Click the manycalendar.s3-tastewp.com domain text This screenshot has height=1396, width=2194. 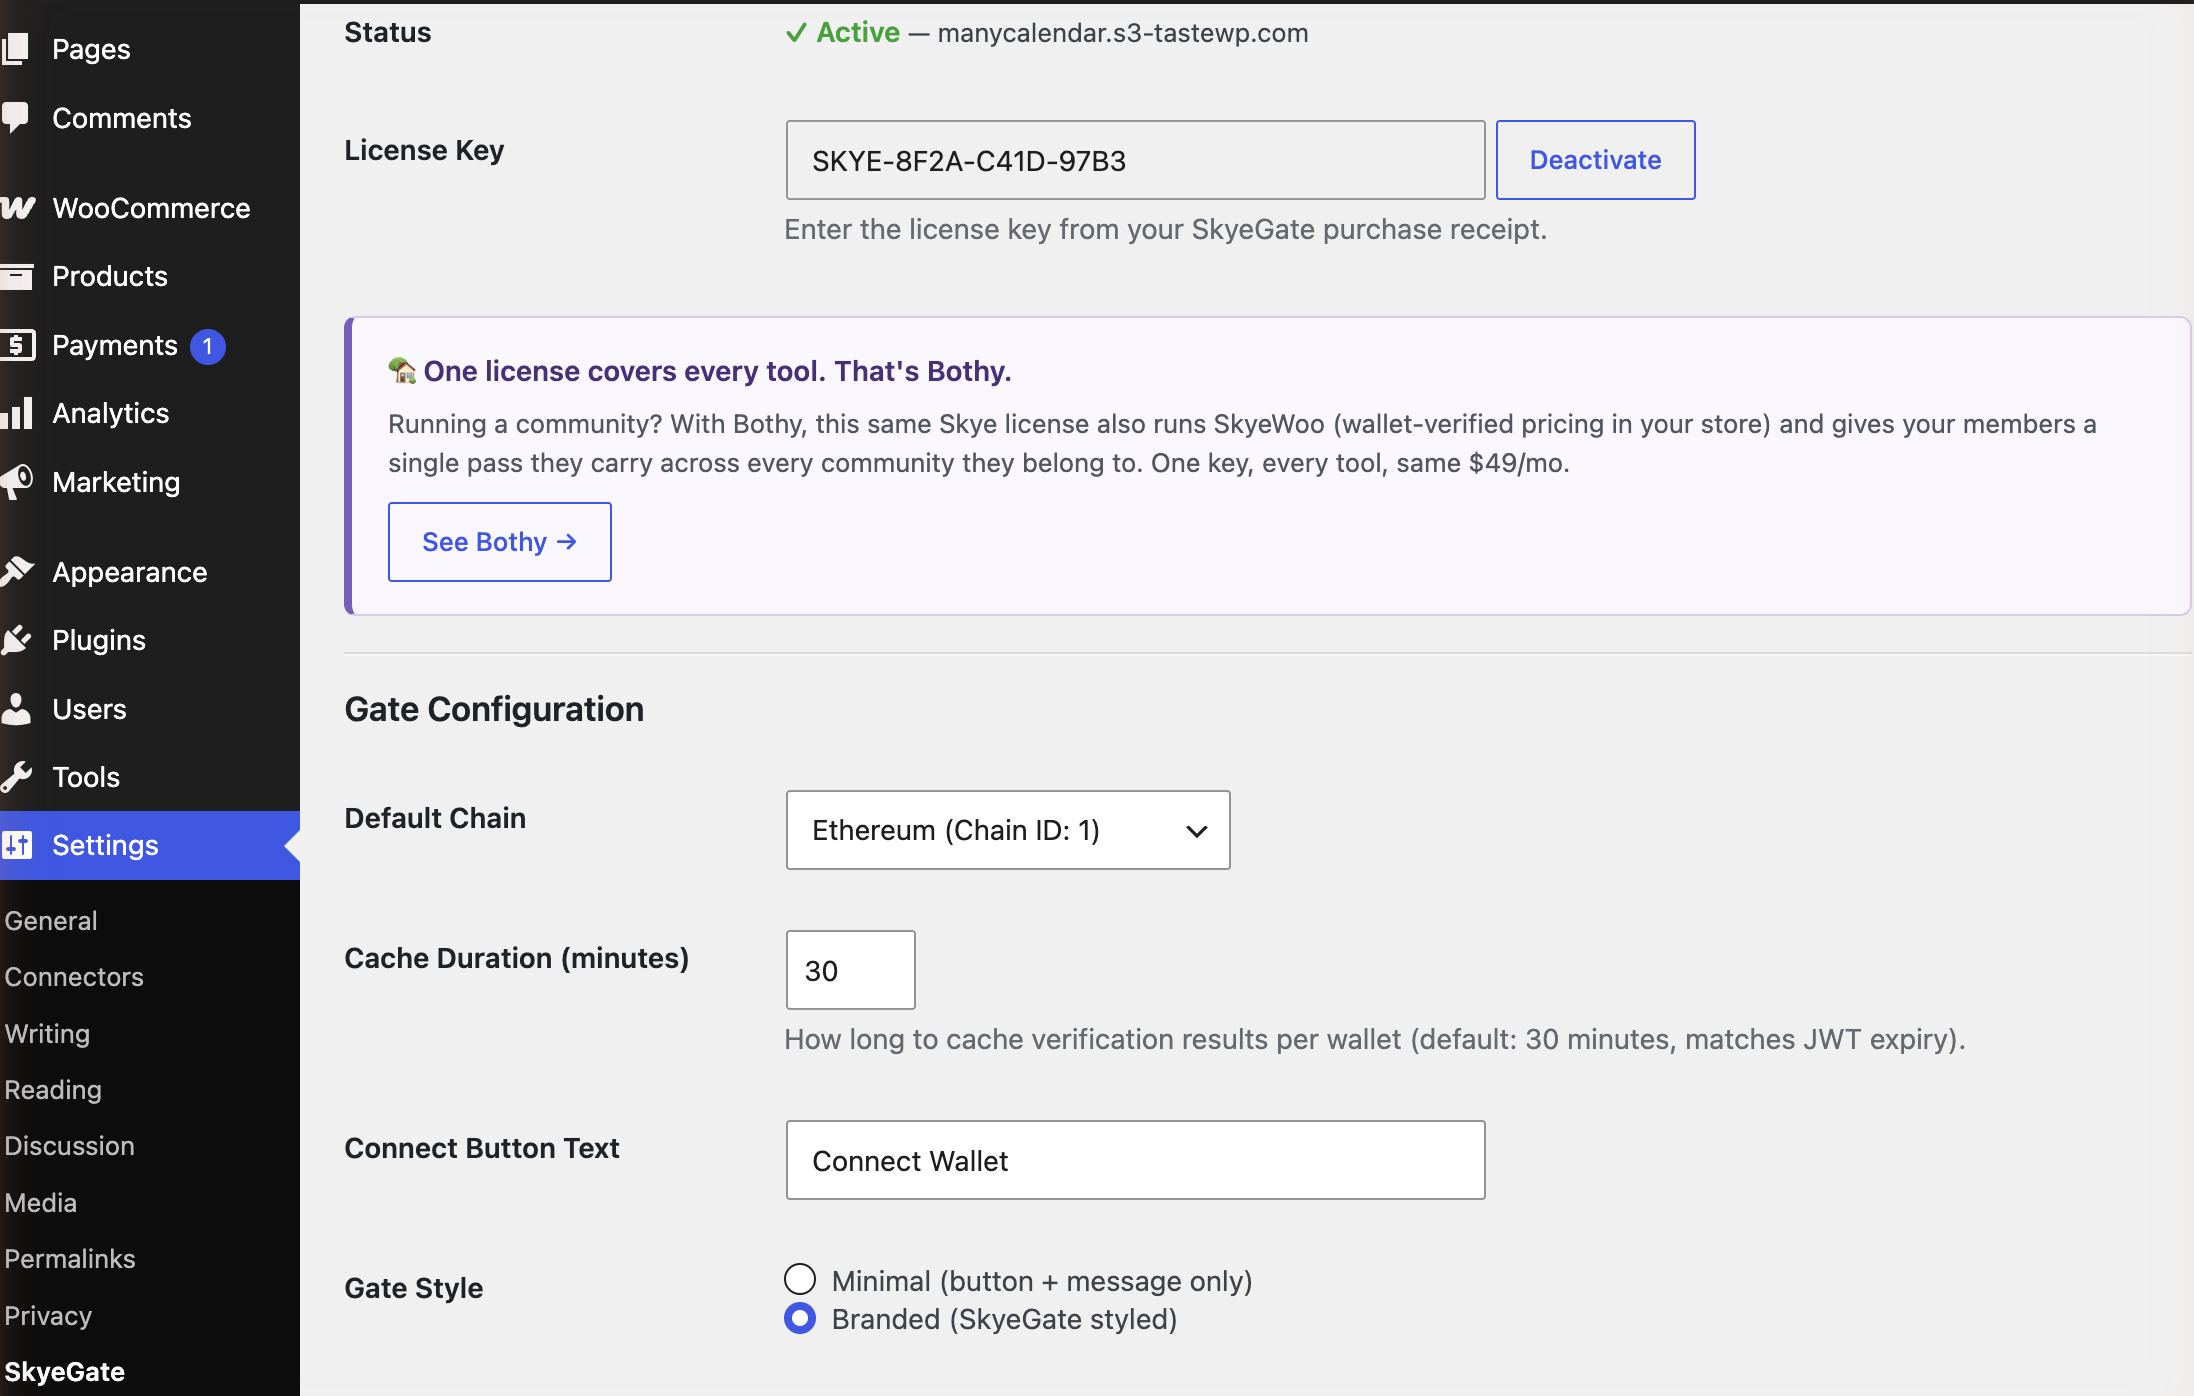(x=1123, y=33)
